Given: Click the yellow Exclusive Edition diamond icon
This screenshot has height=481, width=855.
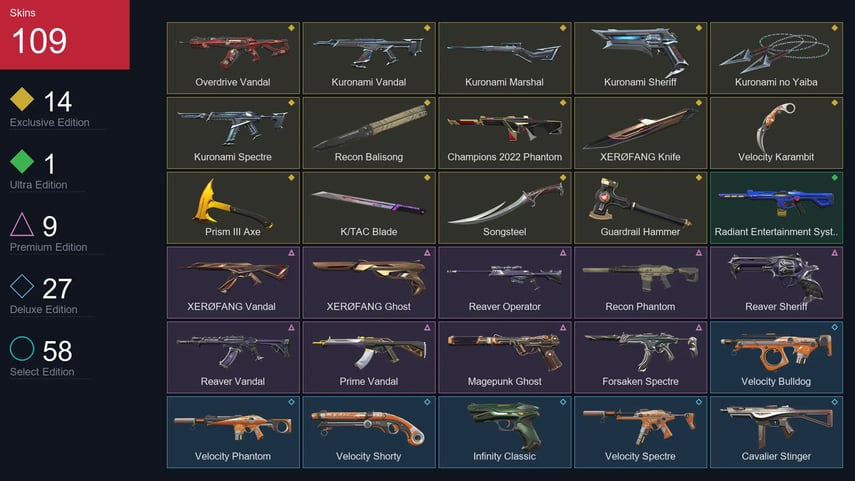Looking at the screenshot, I should pos(22,99).
